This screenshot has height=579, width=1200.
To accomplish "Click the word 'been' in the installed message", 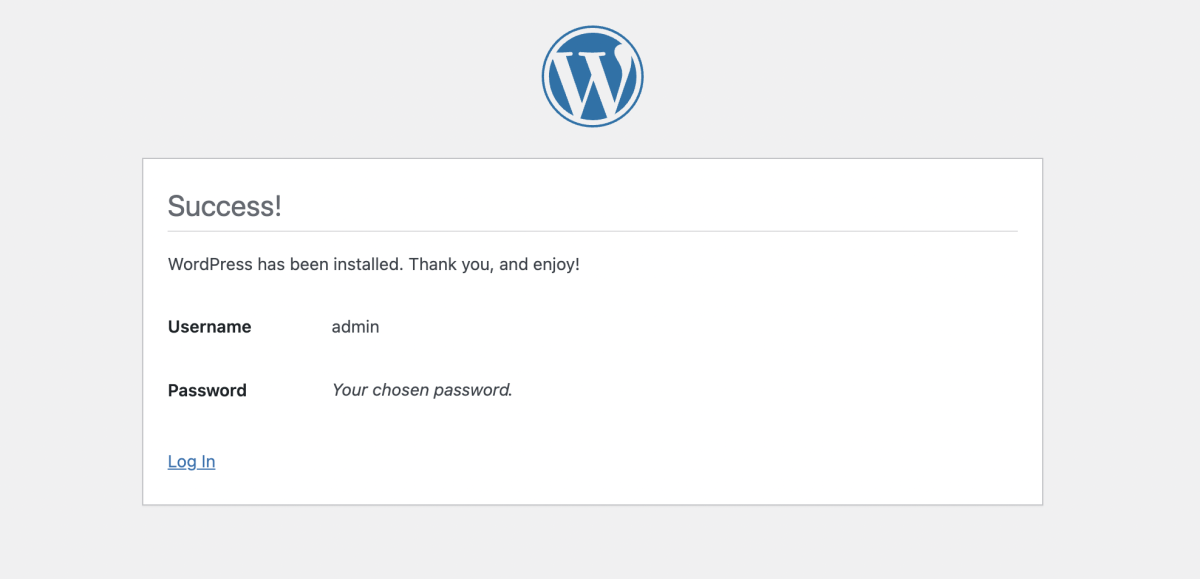I will pos(310,265).
